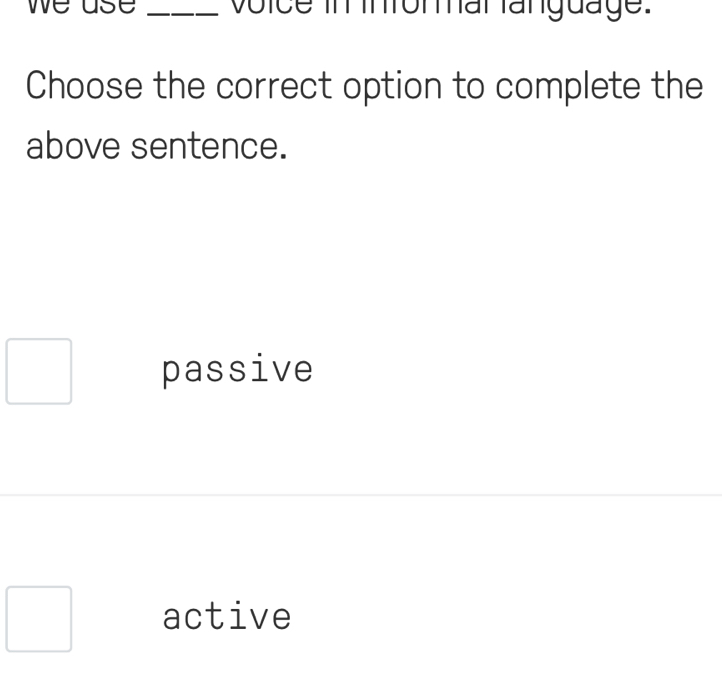Click the blank underscore in the sentence
The height and width of the screenshot is (690, 722).
(180, 8)
